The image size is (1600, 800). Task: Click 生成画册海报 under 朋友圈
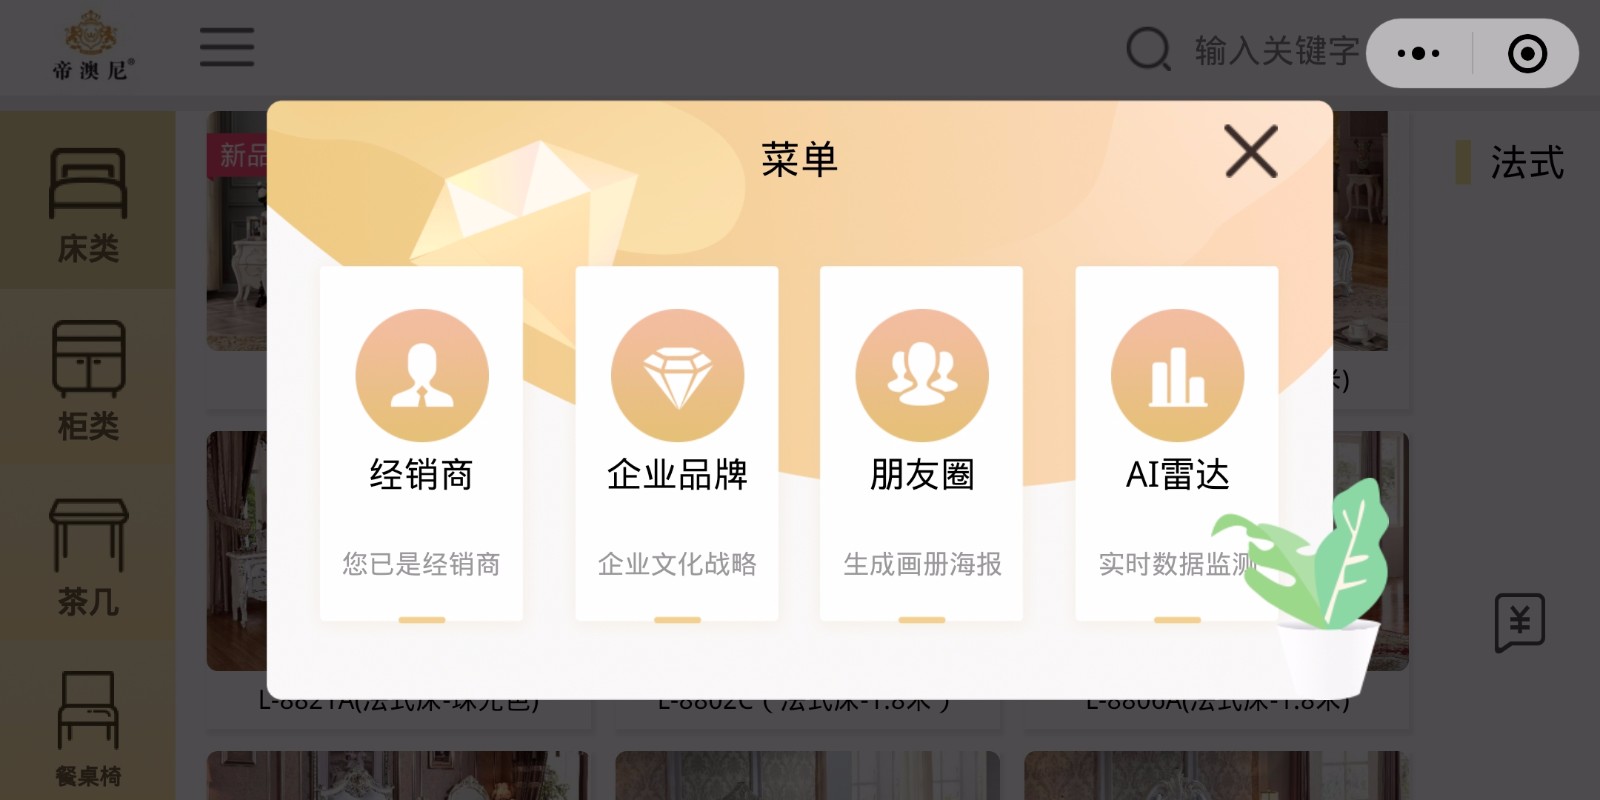[921, 564]
